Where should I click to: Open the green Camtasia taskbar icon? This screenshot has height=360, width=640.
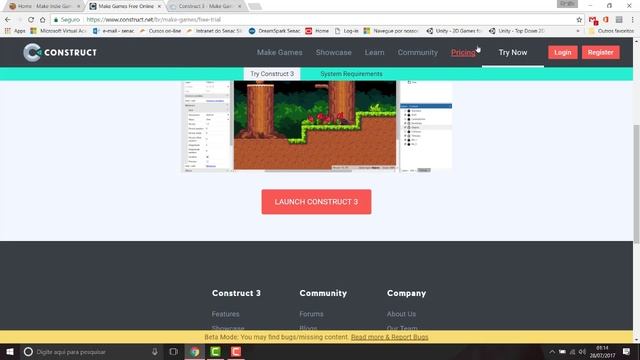tap(215, 352)
